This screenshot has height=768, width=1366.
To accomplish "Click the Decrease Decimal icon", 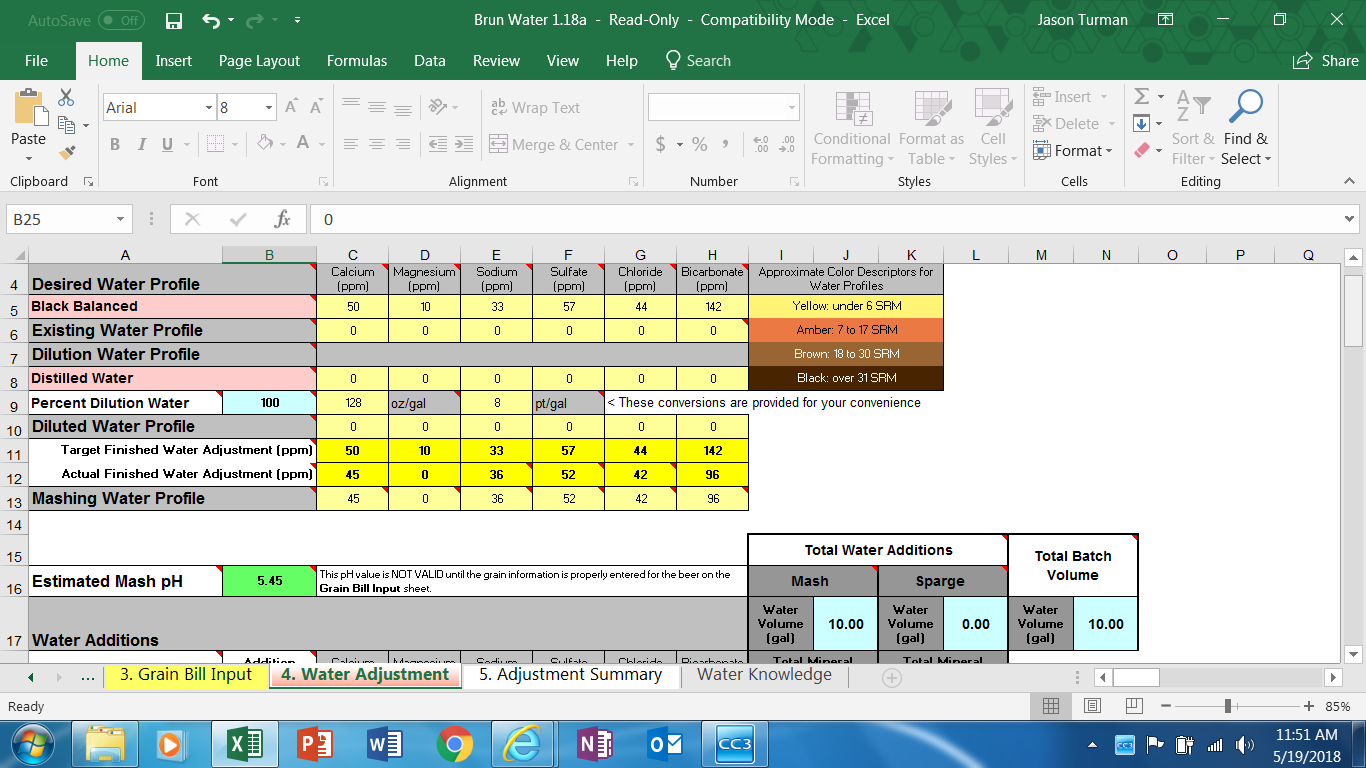I will (x=787, y=145).
